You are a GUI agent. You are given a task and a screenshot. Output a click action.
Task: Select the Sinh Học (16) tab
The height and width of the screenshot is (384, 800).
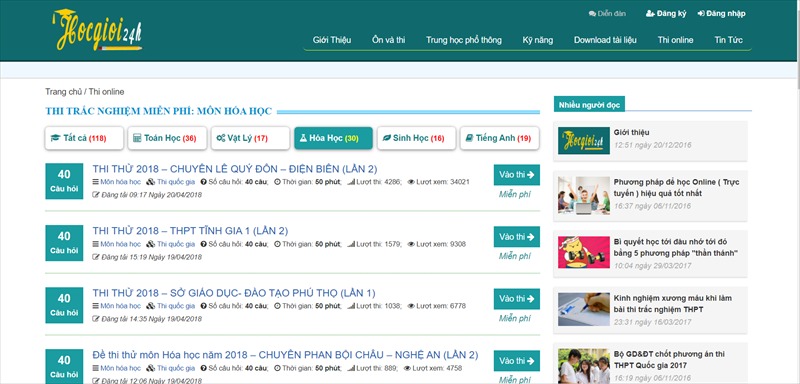coord(416,138)
